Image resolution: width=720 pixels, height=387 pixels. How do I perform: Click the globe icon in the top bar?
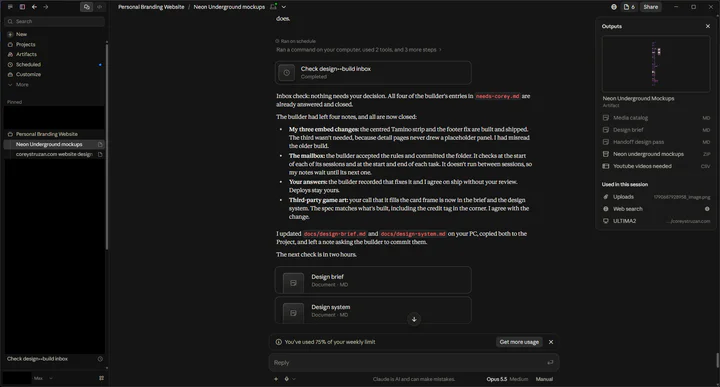click(614, 7)
